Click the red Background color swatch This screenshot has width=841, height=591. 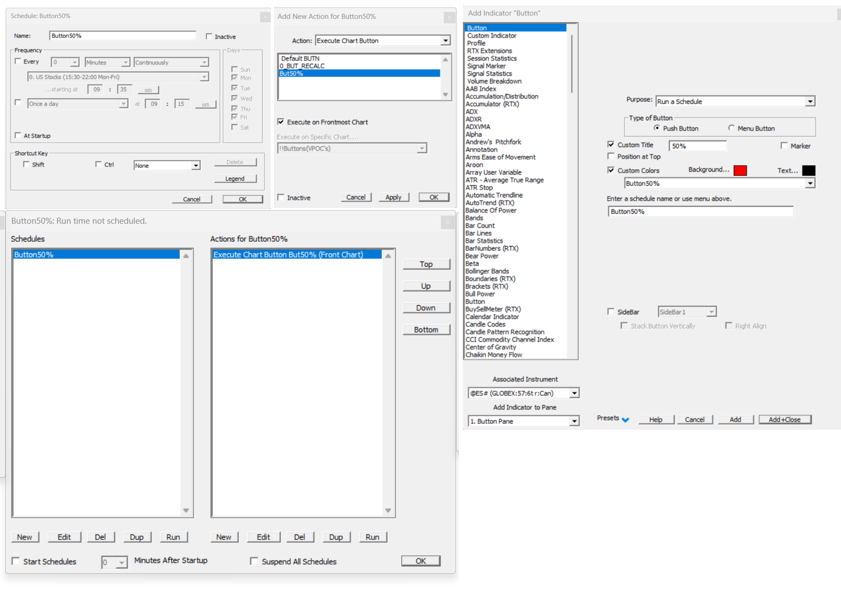[x=740, y=171]
